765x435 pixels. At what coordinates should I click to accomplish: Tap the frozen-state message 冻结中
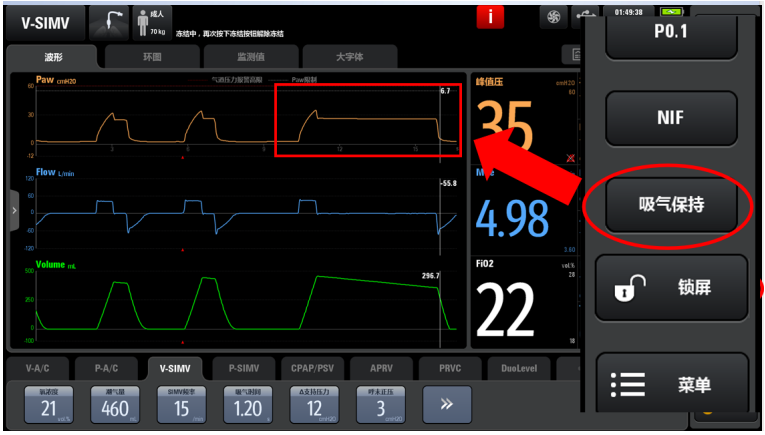coord(229,34)
